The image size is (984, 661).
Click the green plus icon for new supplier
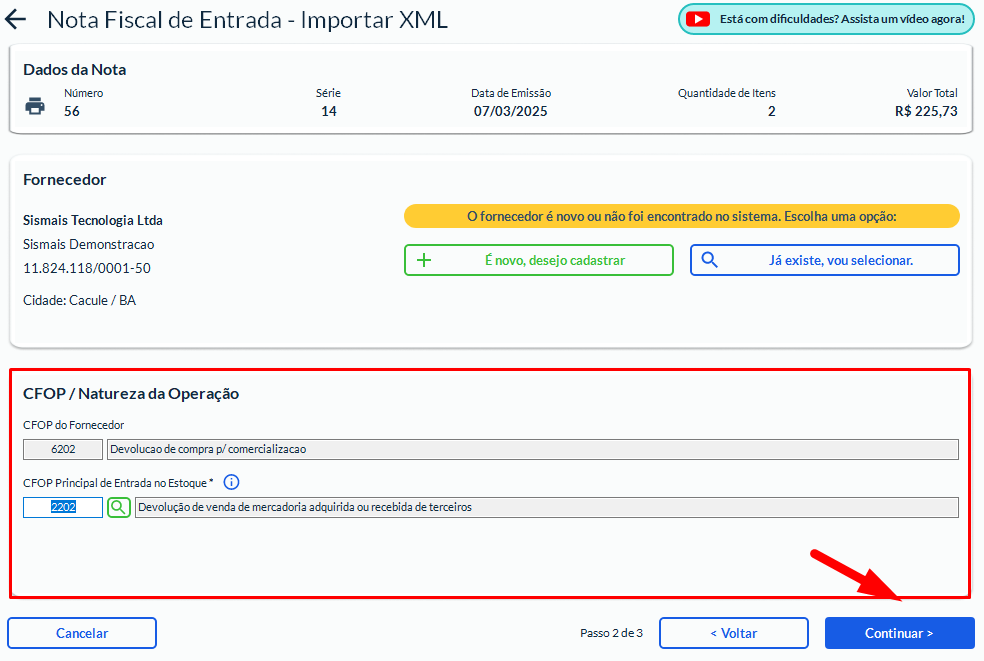(423, 260)
